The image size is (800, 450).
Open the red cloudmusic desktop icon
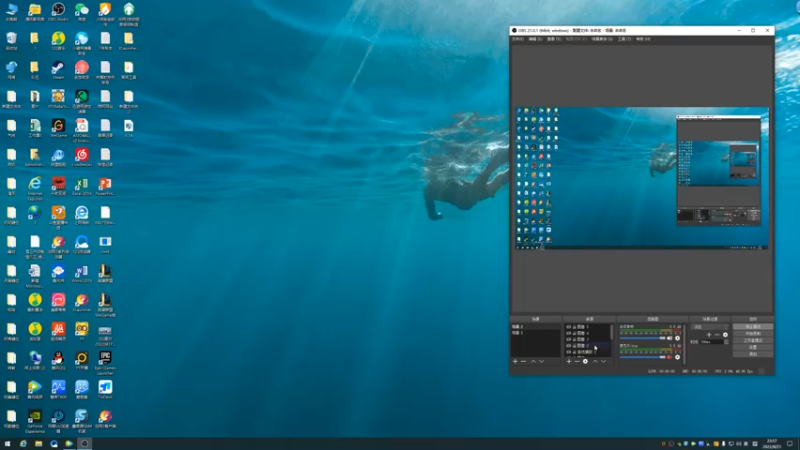(x=82, y=157)
